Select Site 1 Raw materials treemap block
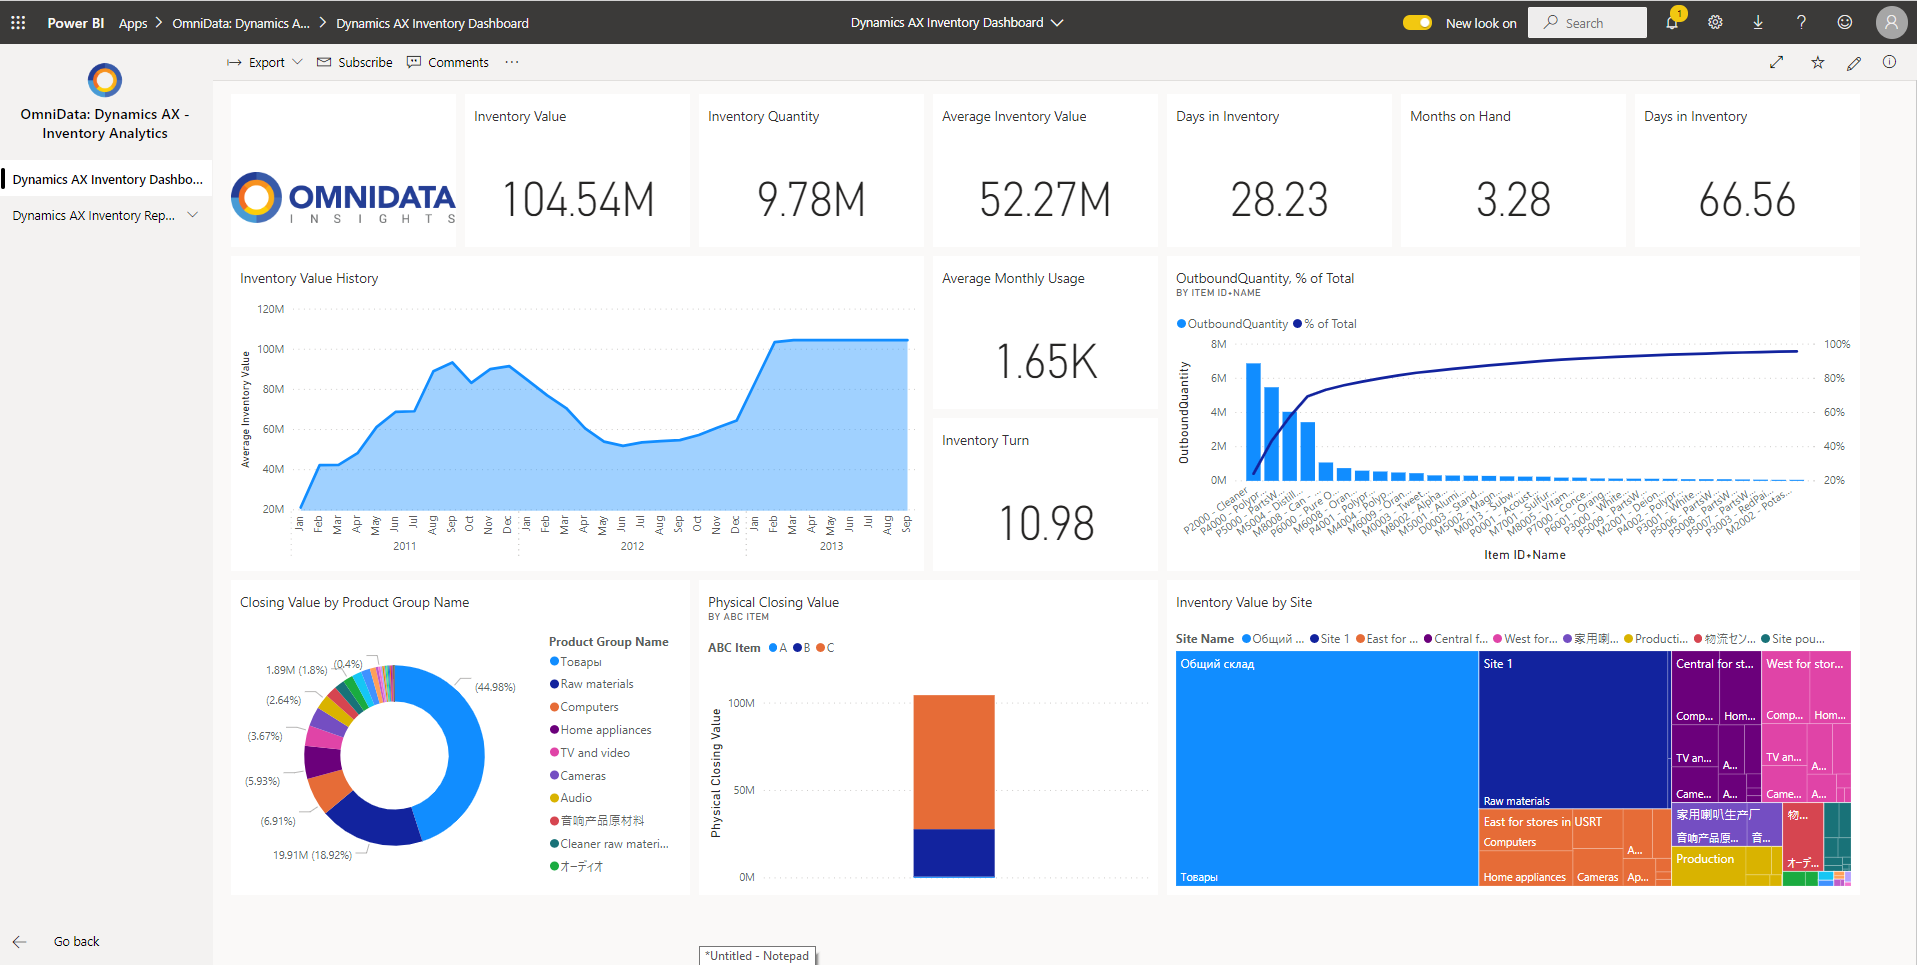The height and width of the screenshot is (965, 1917). tap(1574, 730)
